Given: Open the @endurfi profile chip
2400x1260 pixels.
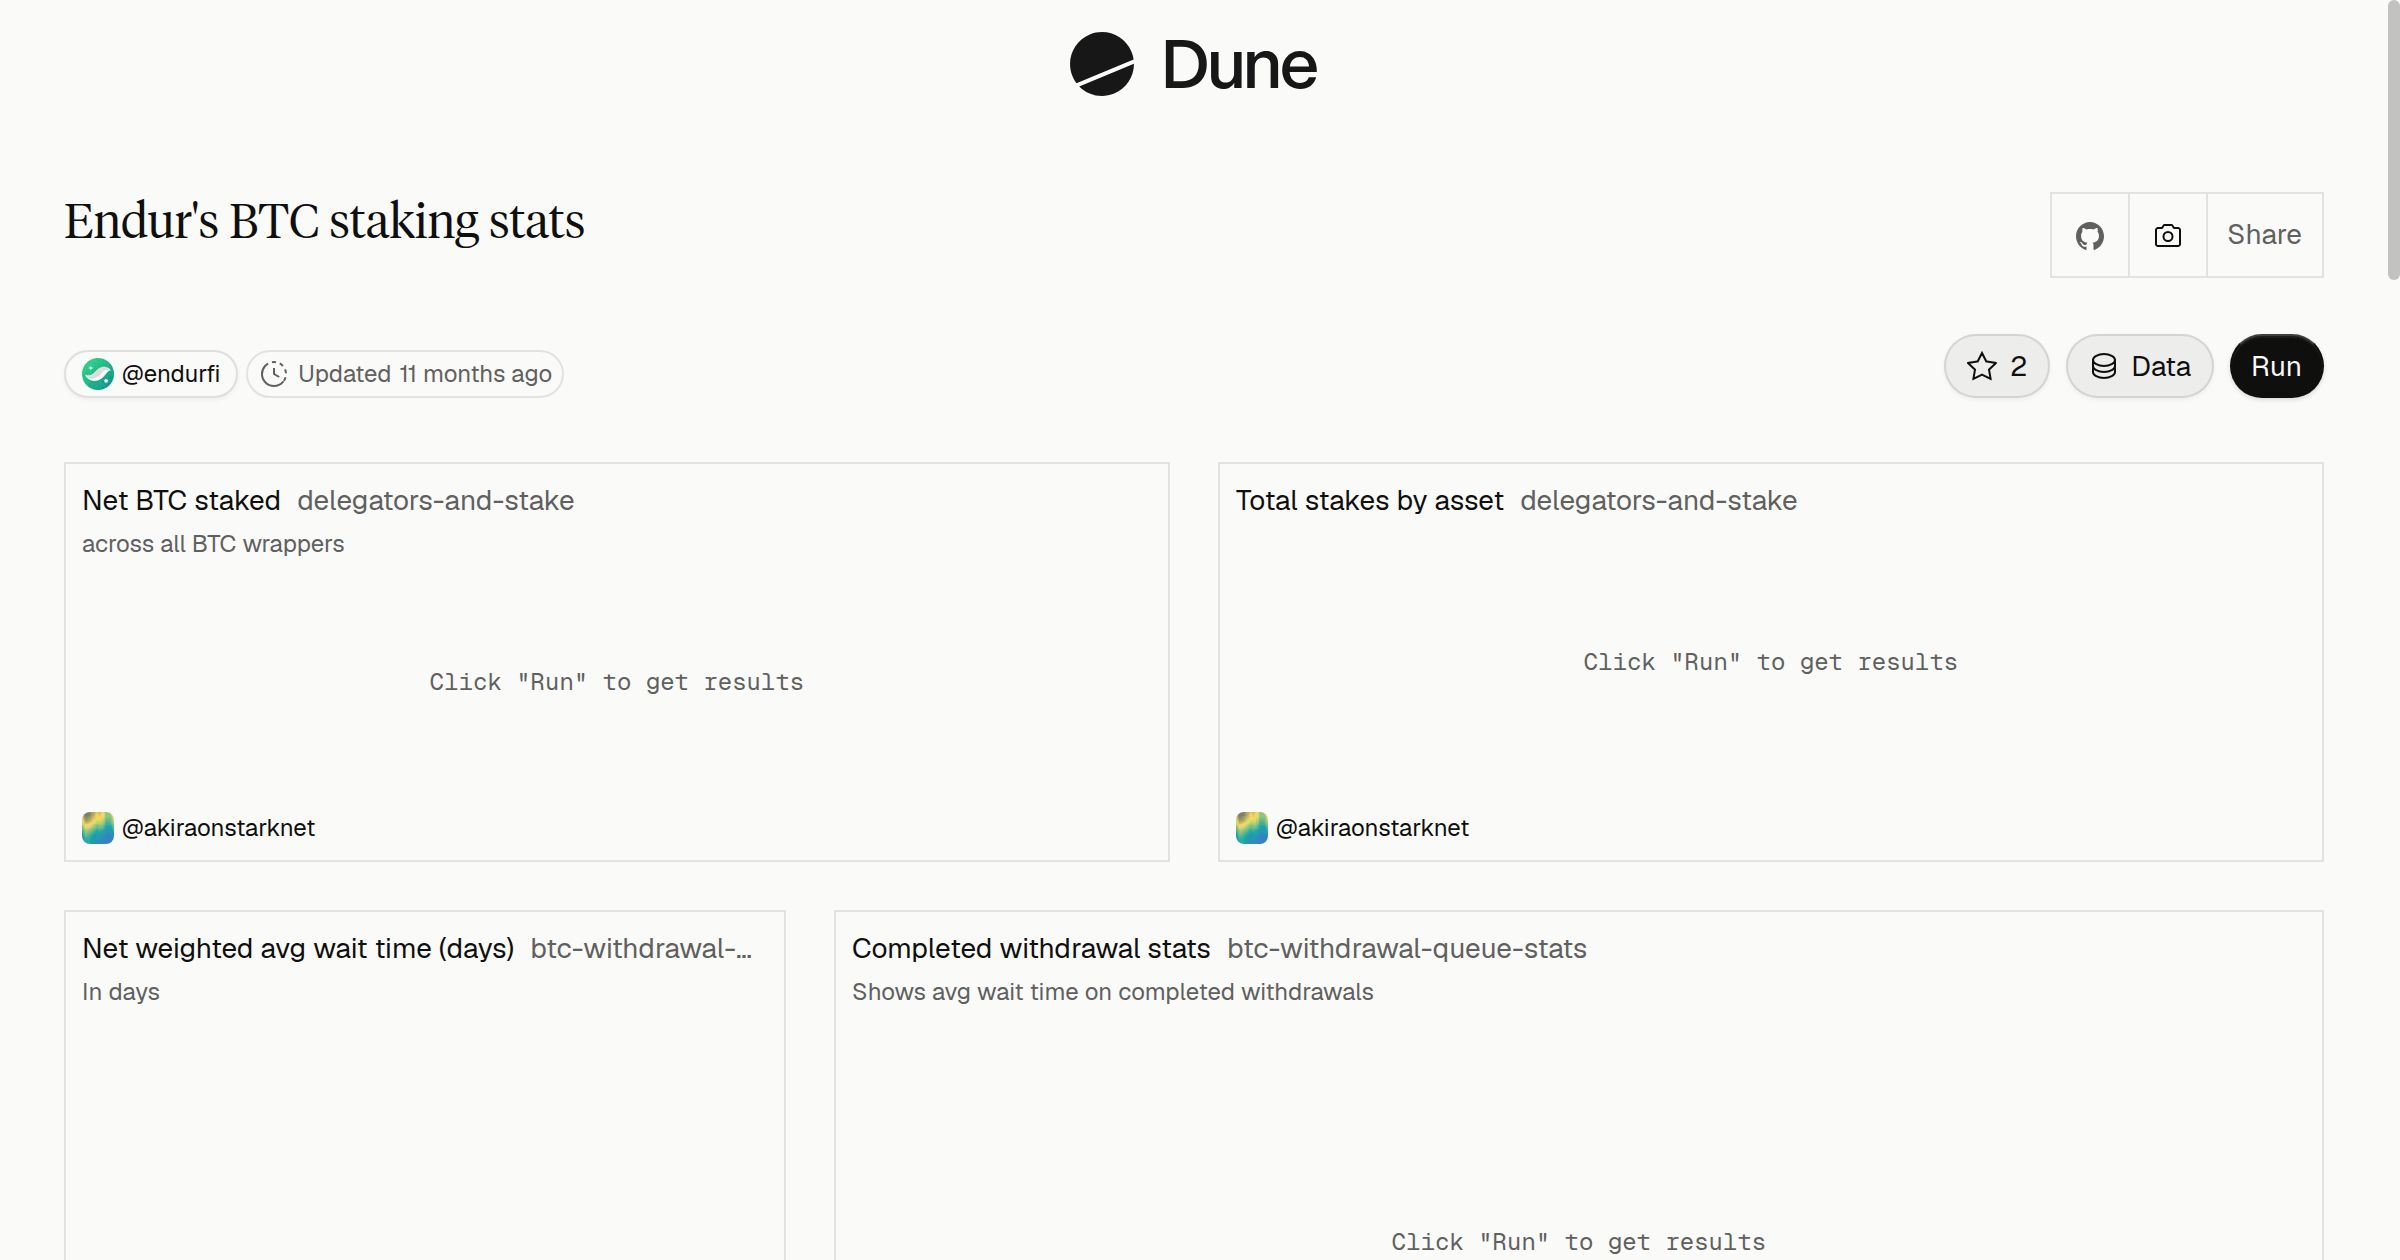Looking at the screenshot, I should [151, 374].
